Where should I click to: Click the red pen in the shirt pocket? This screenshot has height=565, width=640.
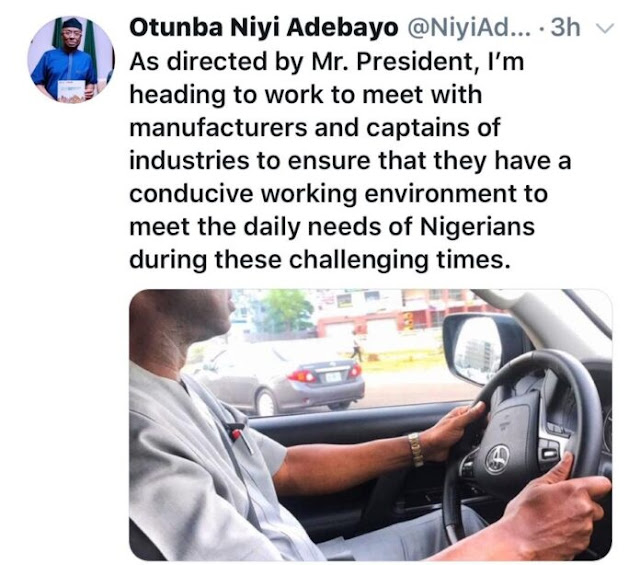tap(241, 437)
